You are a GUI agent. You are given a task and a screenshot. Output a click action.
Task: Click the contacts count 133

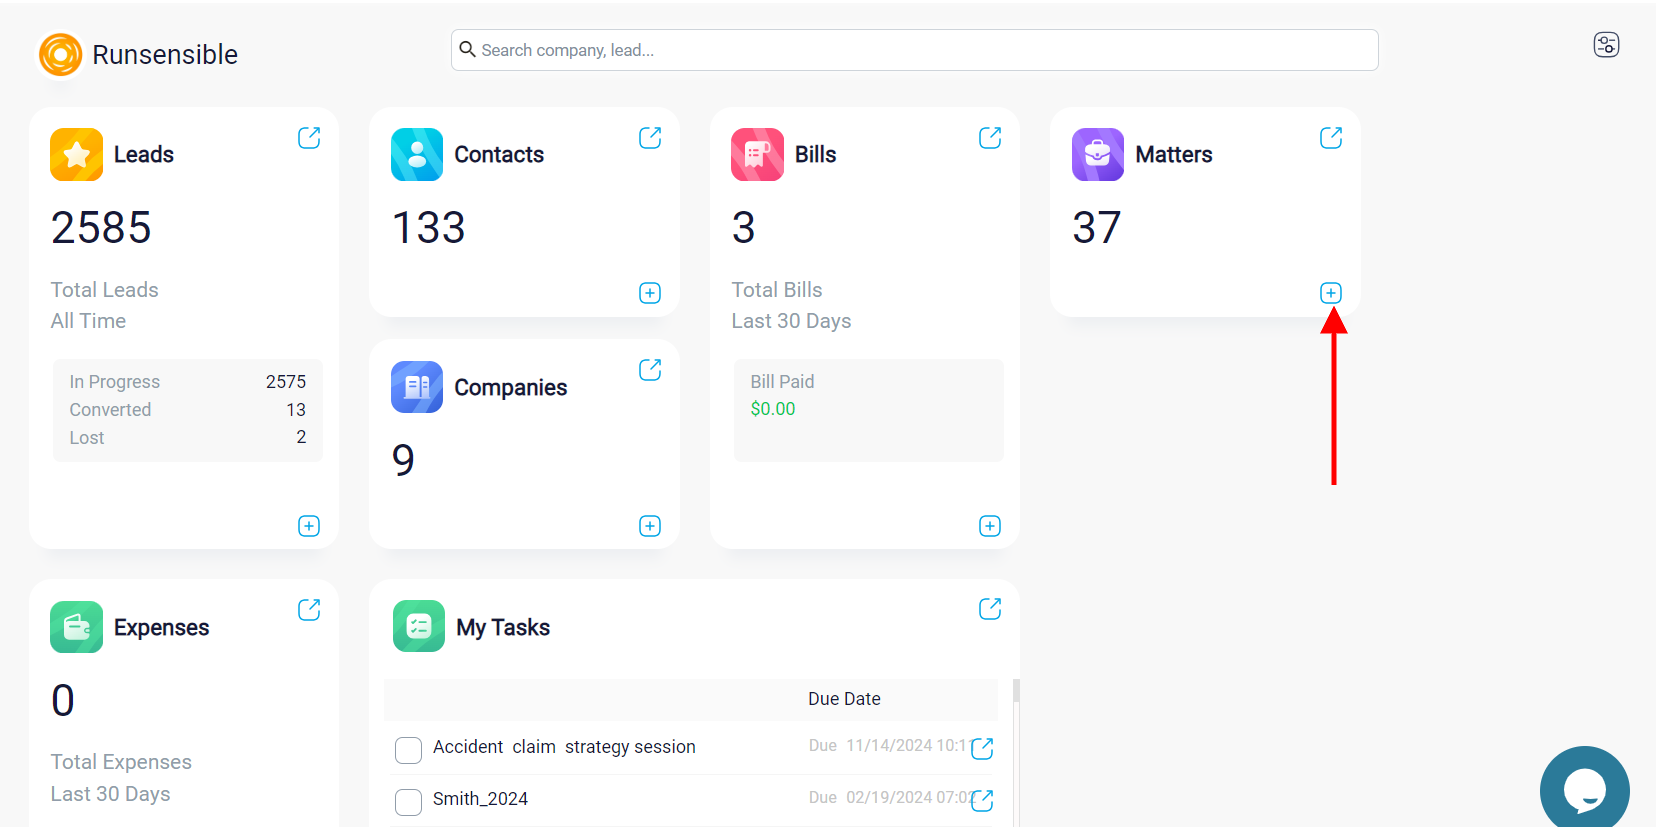[429, 227]
